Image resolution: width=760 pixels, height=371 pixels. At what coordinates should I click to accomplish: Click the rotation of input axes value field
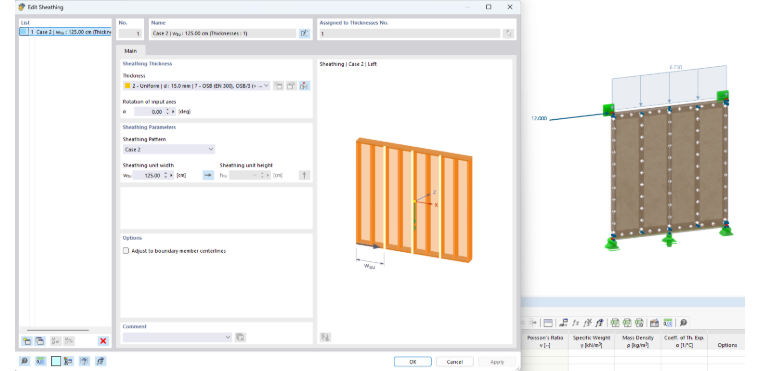149,112
